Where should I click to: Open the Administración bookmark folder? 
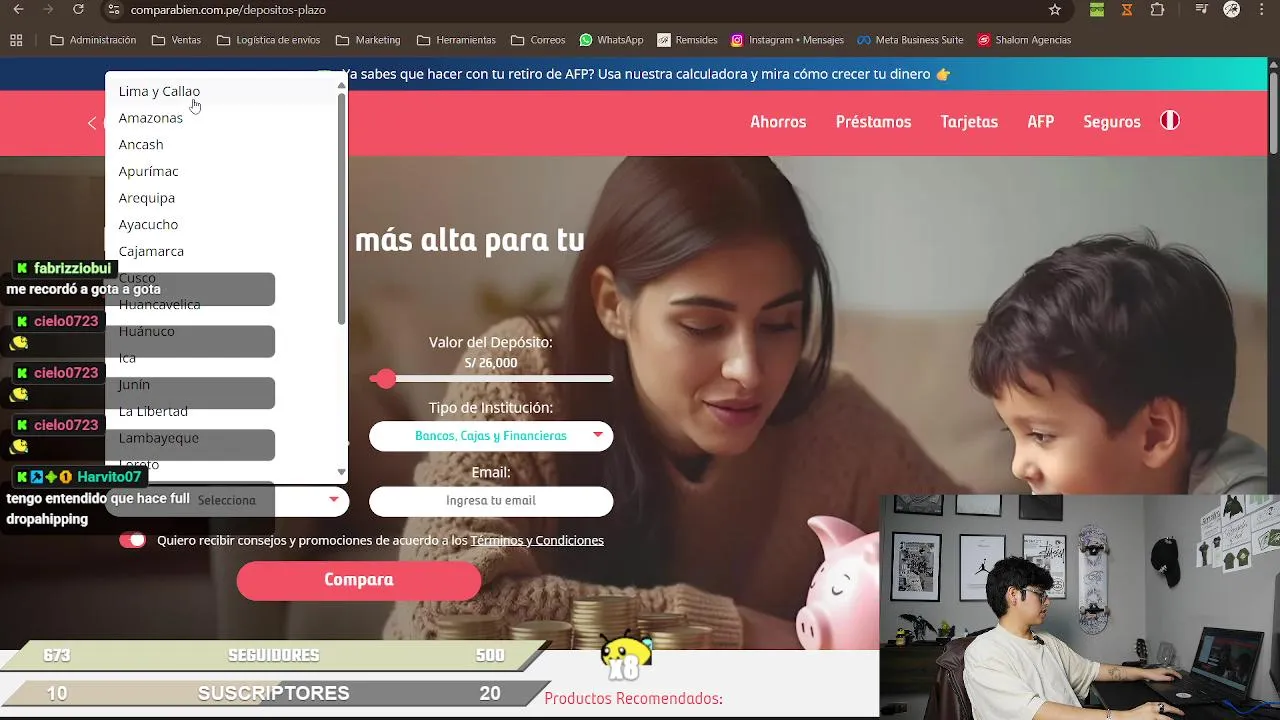[x=93, y=40]
